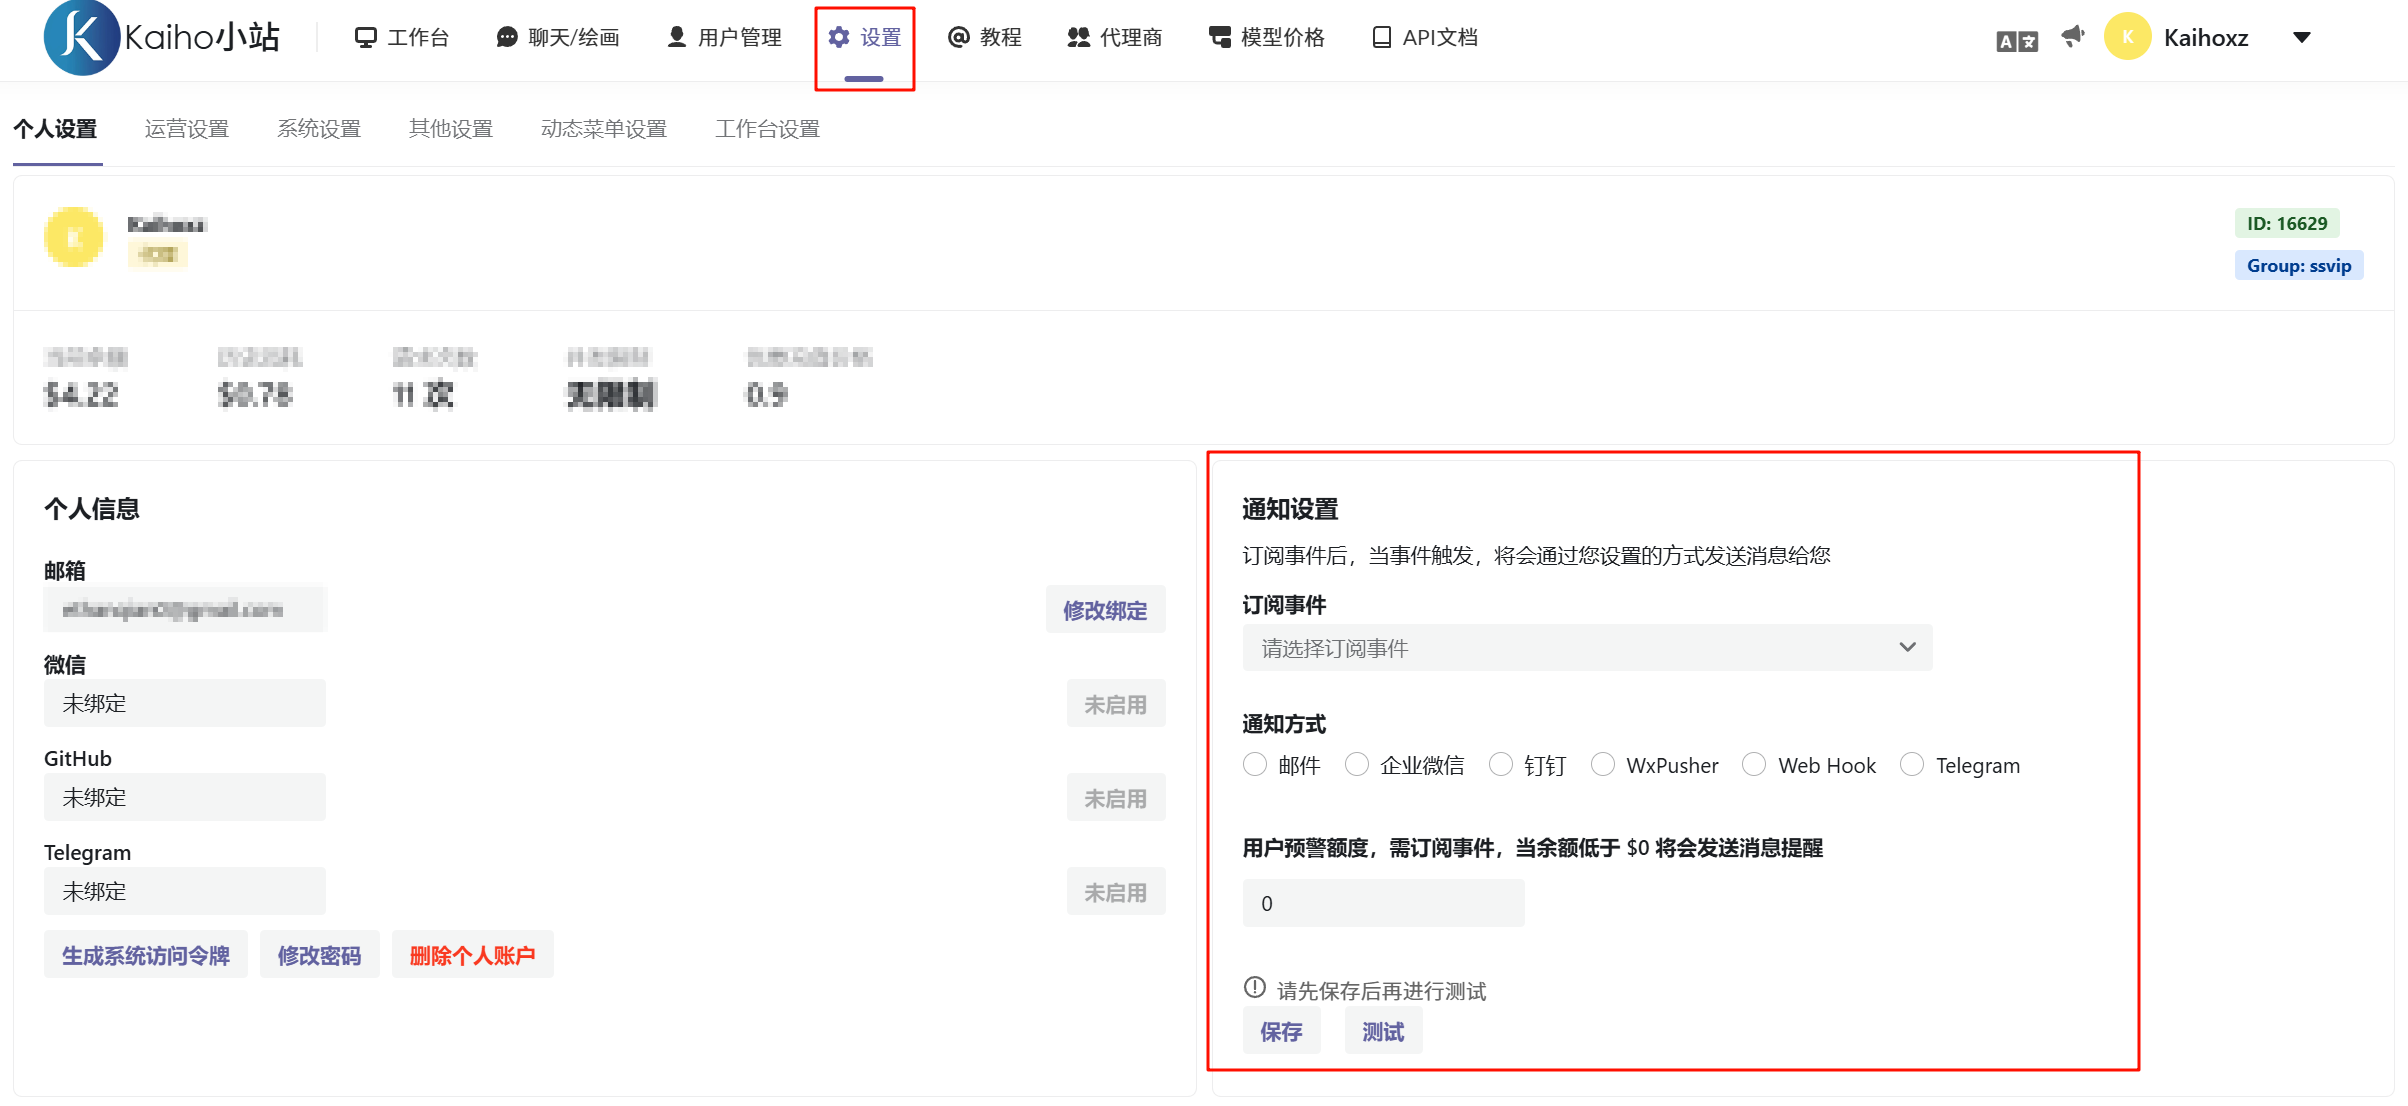Switch to the 系统设置 tab

(x=319, y=129)
